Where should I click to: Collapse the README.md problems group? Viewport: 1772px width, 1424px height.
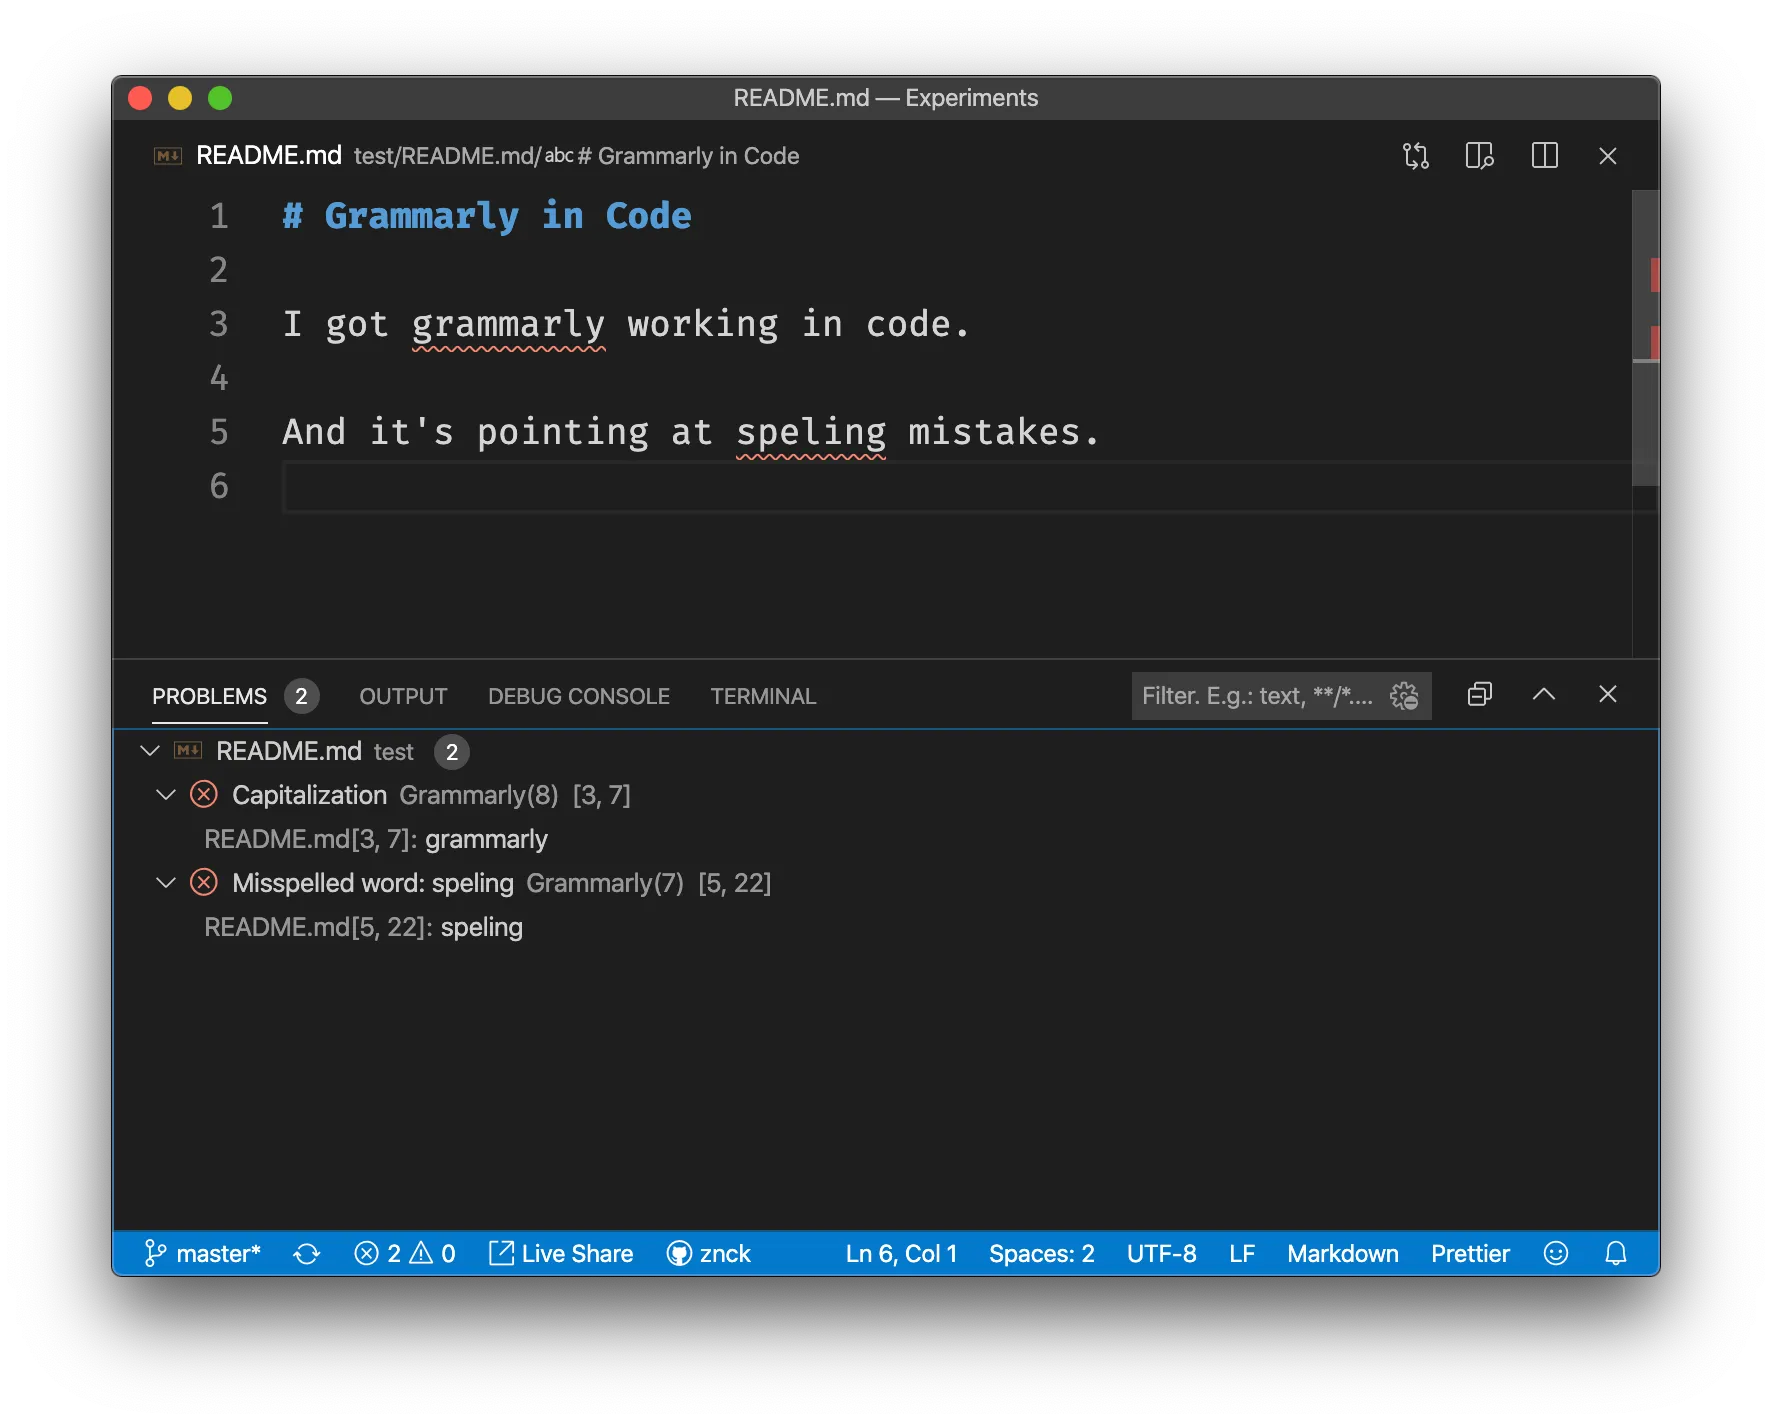(x=150, y=751)
